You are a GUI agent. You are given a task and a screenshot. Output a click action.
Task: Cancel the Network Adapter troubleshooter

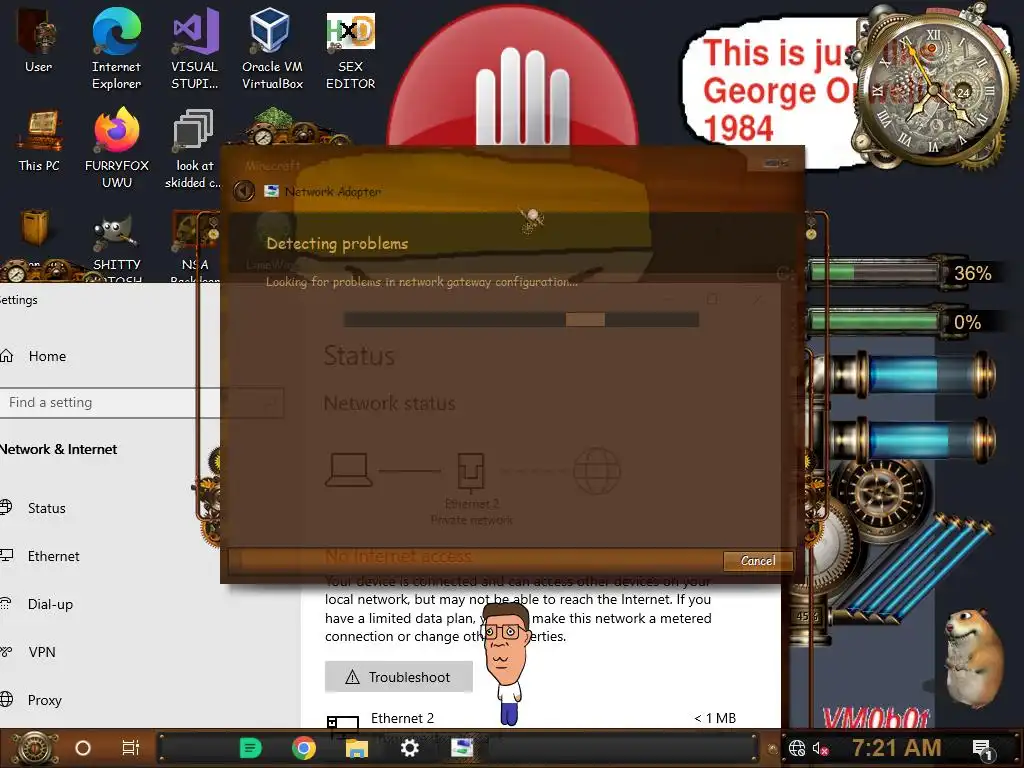[758, 560]
